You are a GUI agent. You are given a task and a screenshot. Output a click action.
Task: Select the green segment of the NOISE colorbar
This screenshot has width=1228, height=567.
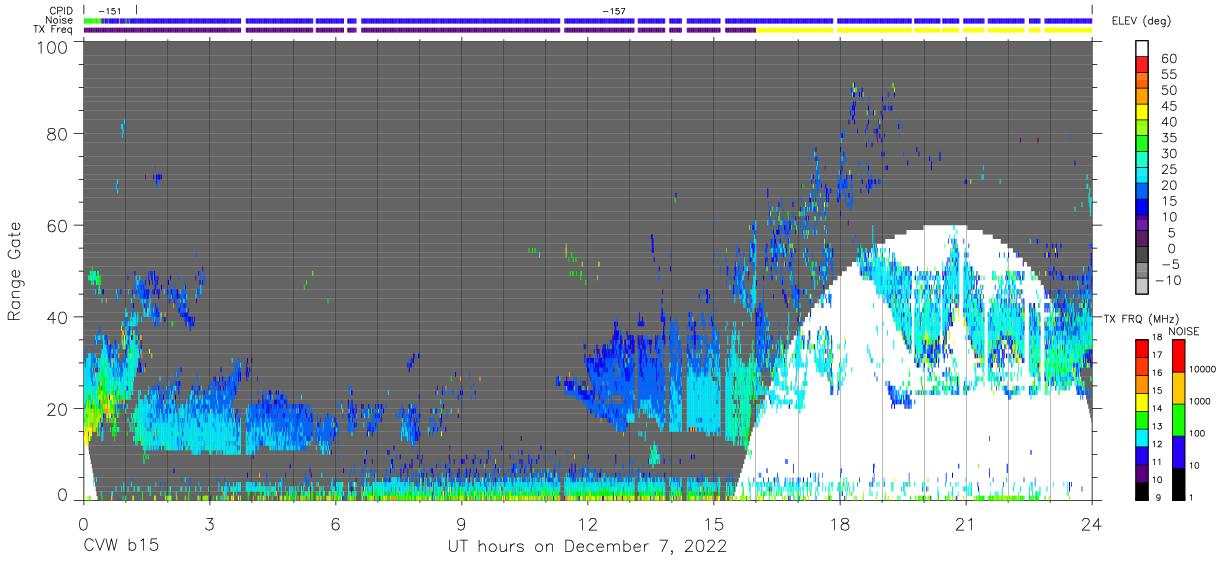coord(1178,418)
